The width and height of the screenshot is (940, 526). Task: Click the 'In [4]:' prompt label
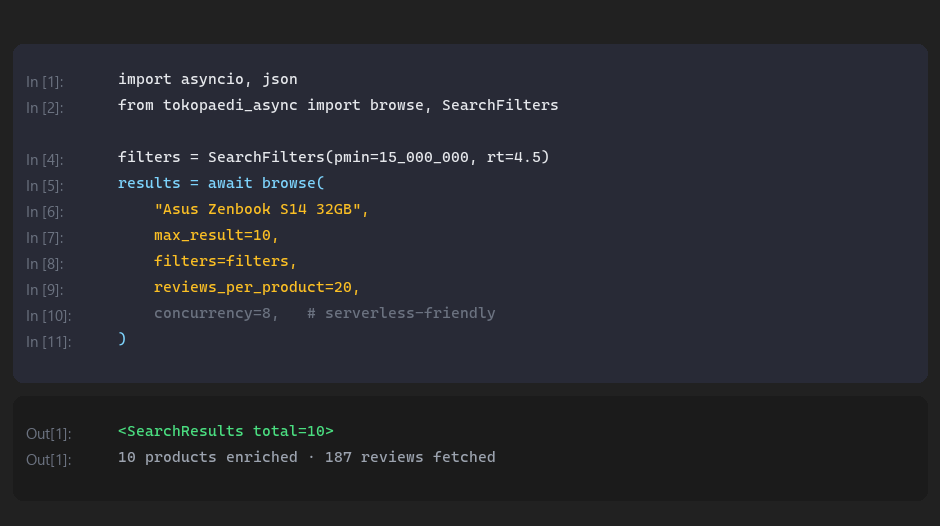click(44, 160)
